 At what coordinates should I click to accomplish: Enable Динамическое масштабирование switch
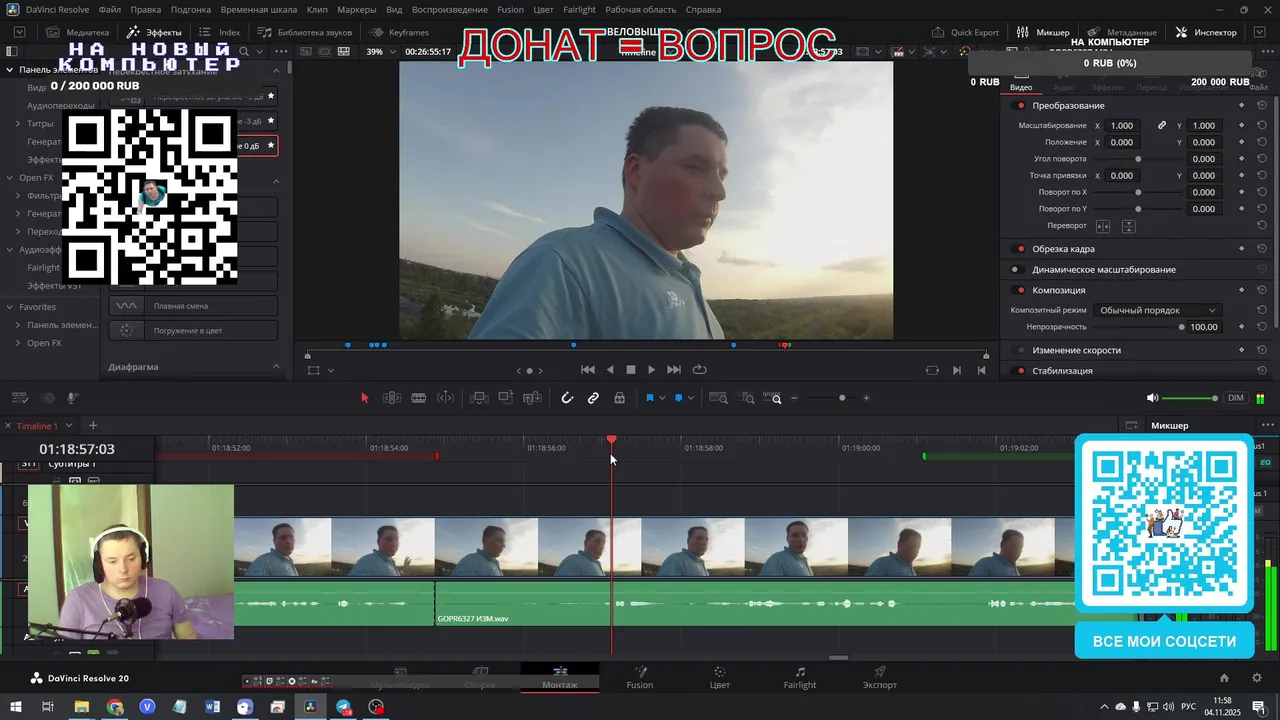click(1016, 269)
